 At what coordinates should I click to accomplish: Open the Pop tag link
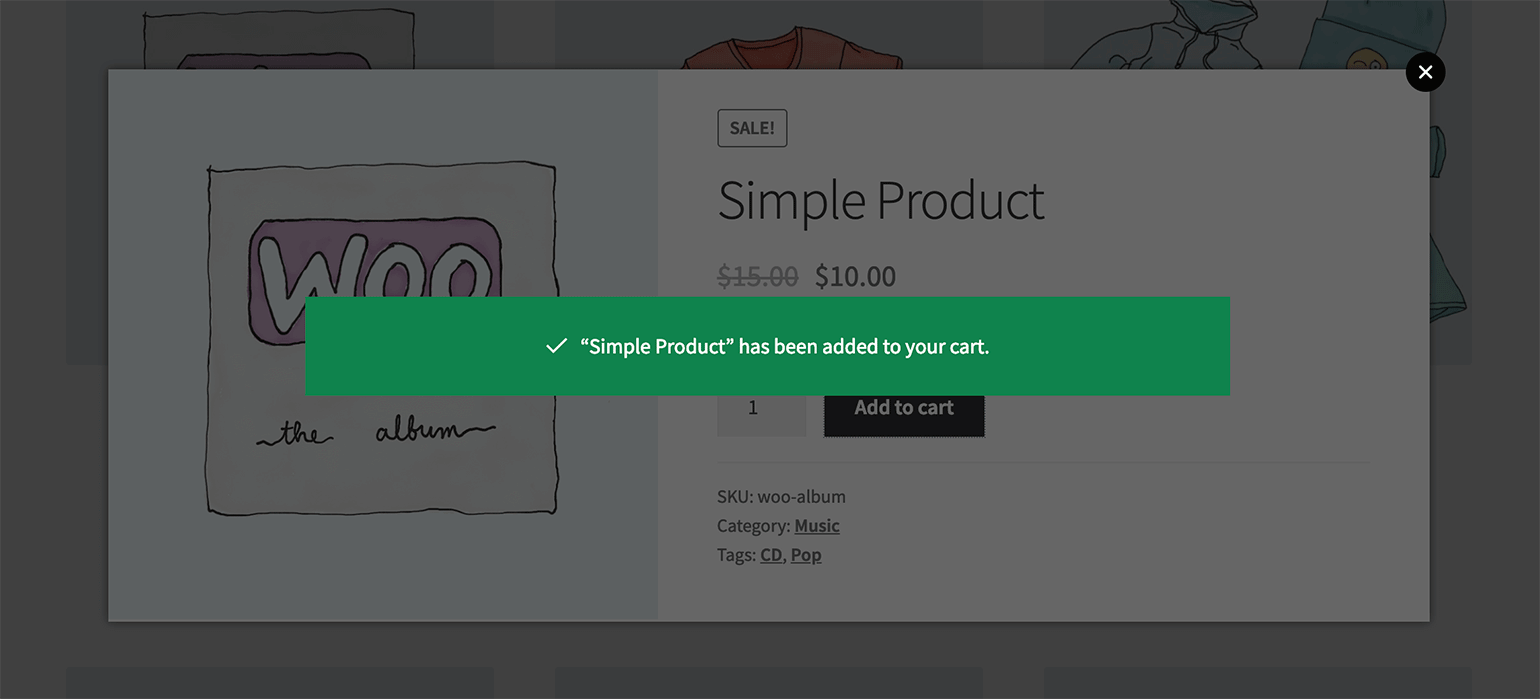(806, 554)
